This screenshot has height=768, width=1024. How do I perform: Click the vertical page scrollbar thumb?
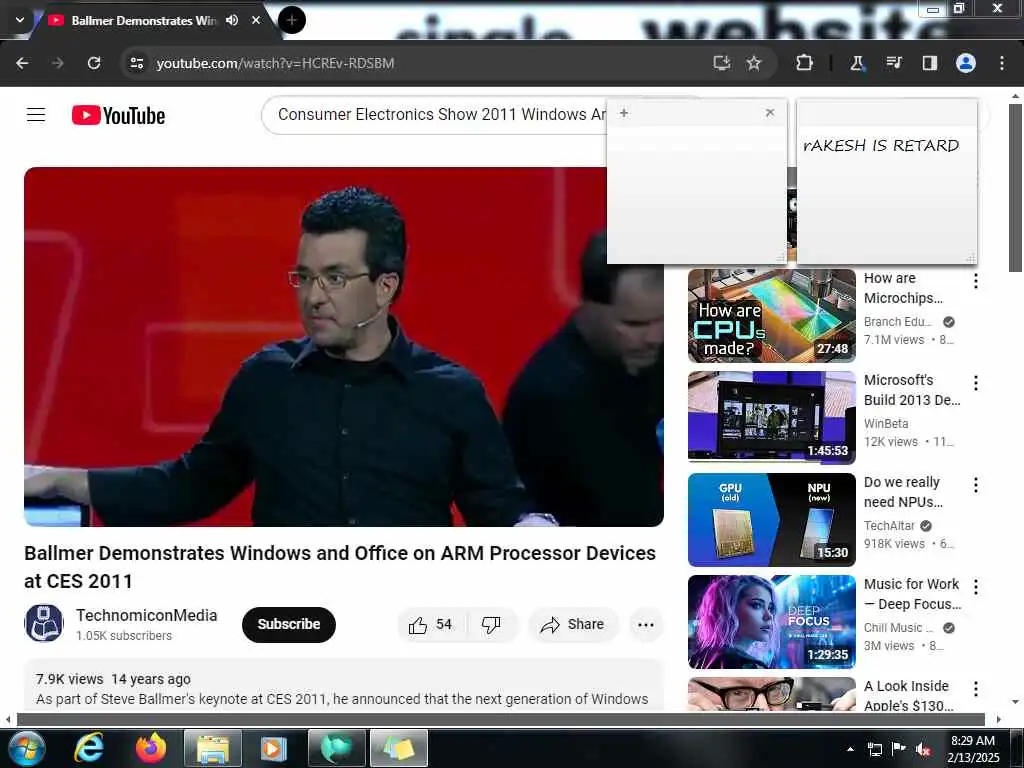click(x=1015, y=187)
